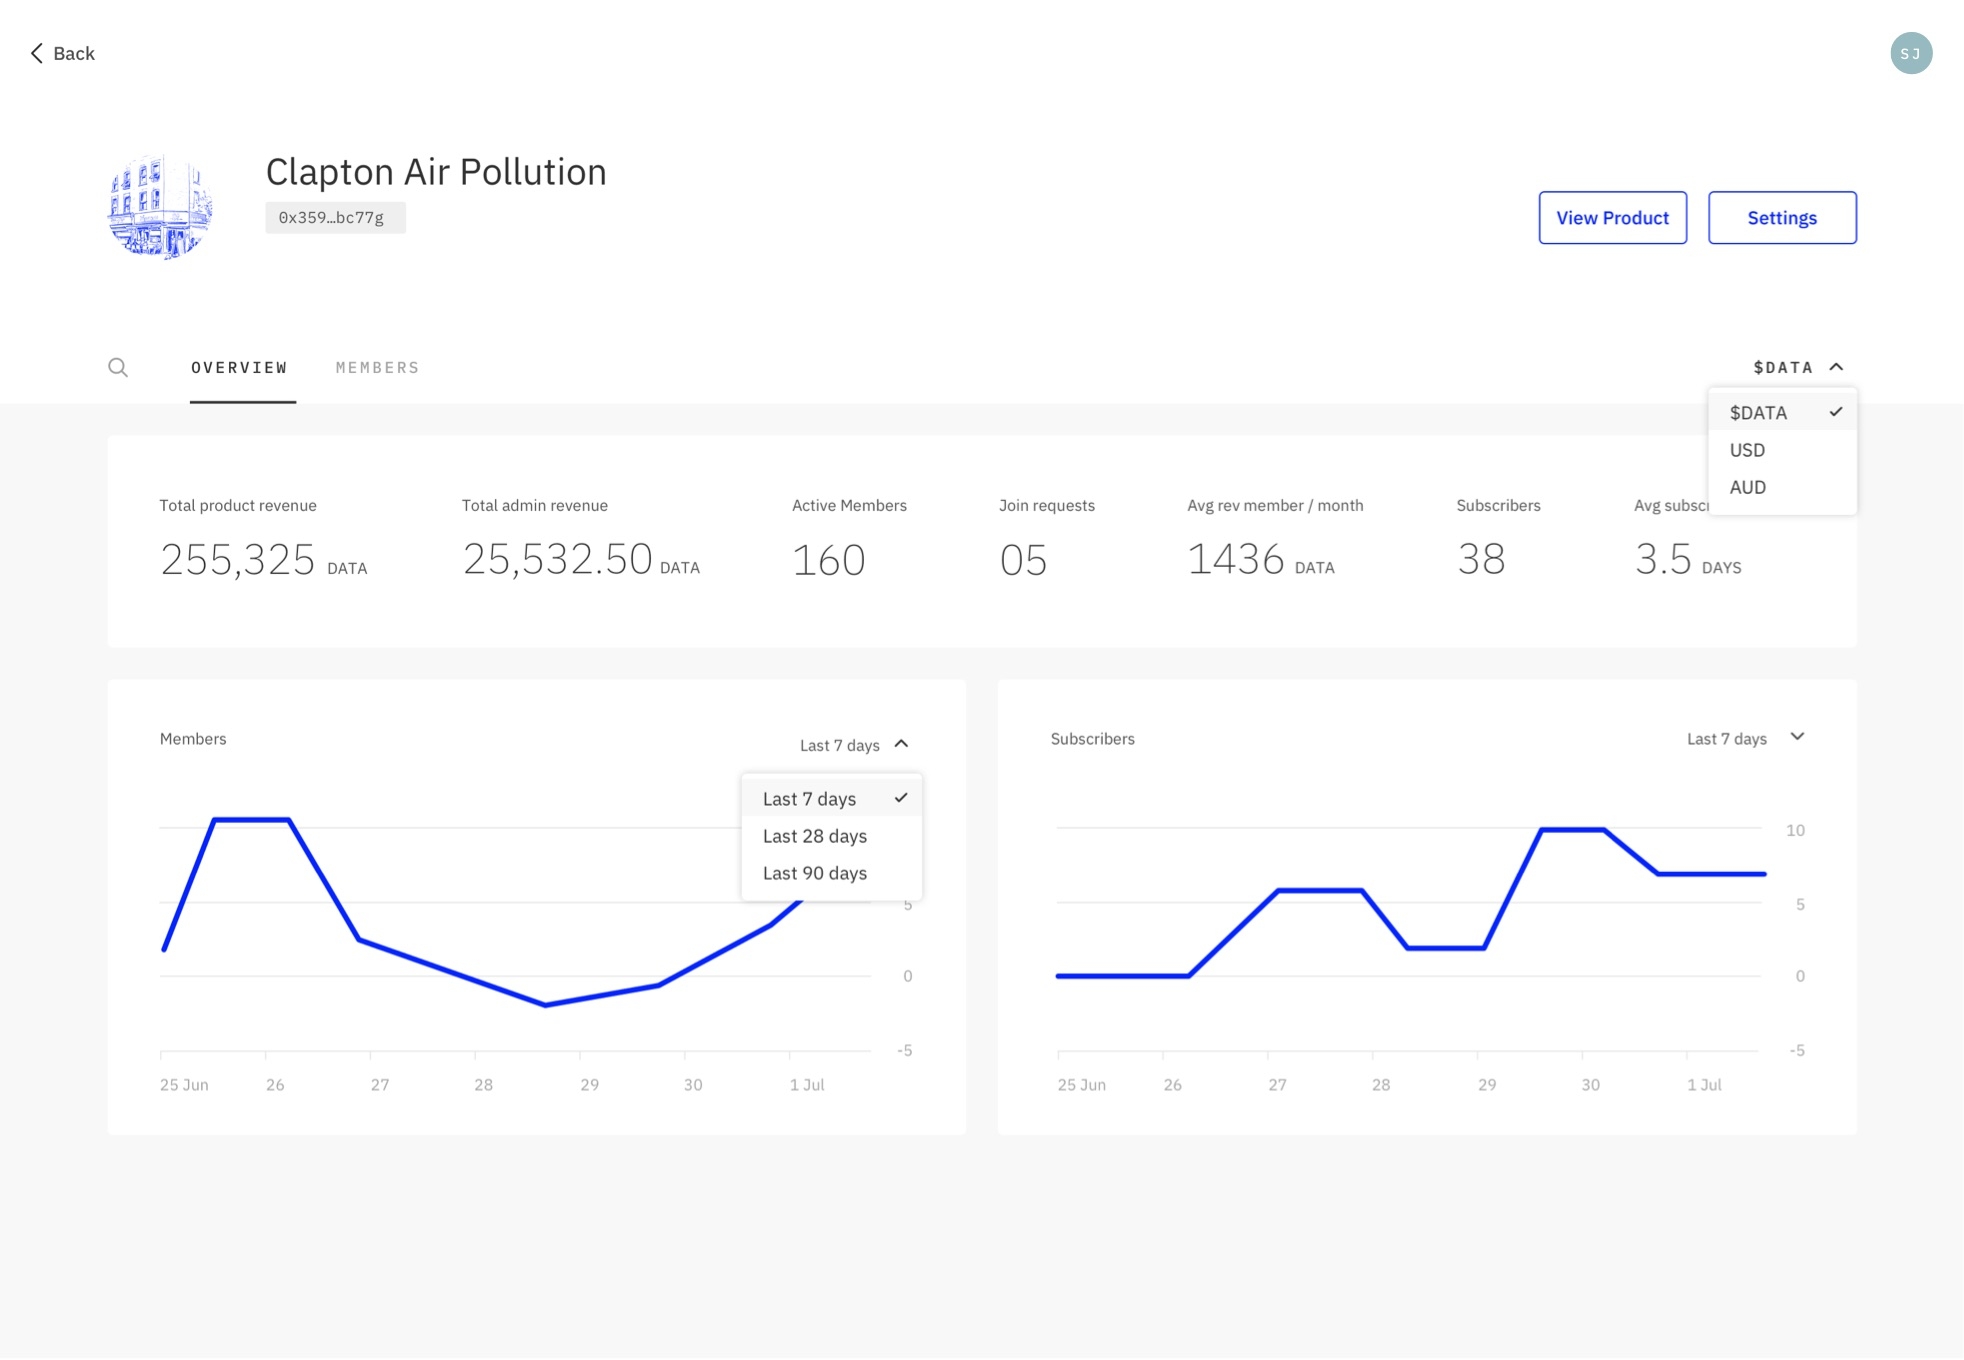Open Settings for this product
The image size is (1964, 1360).
pyautogui.click(x=1782, y=217)
